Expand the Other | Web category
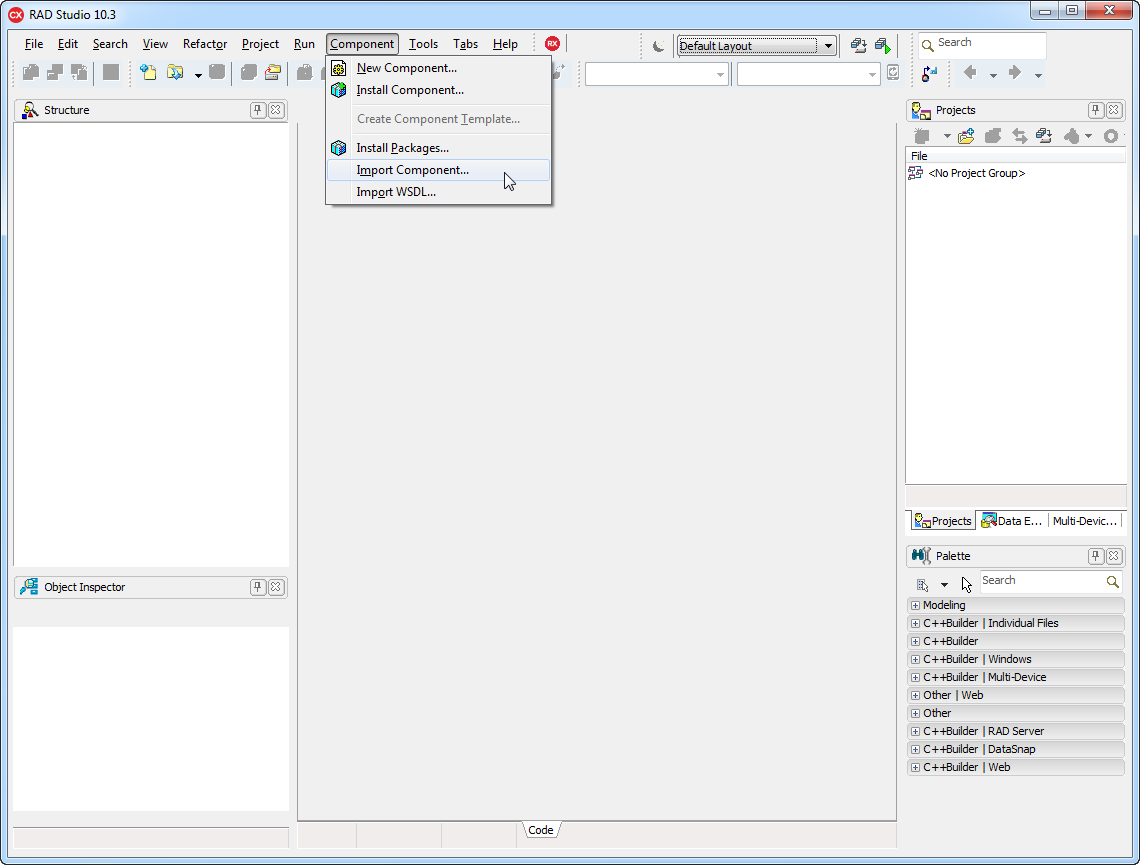 pyautogui.click(x=915, y=695)
